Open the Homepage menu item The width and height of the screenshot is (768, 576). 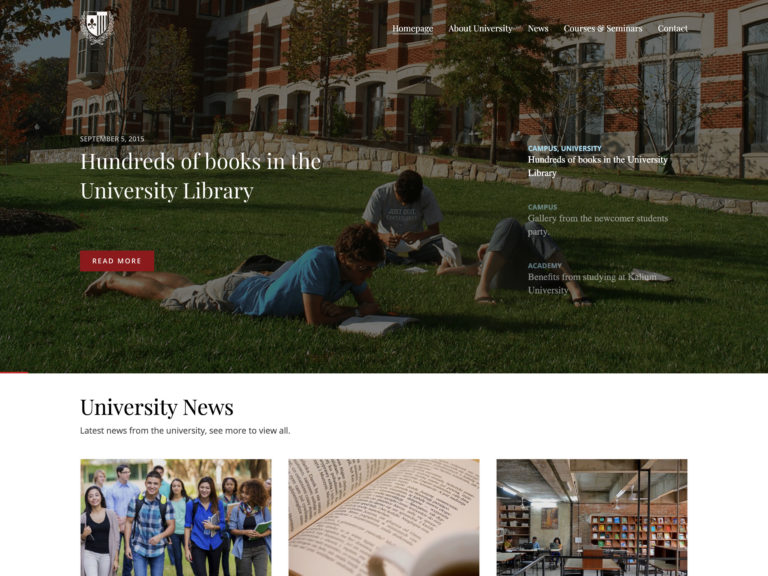point(412,28)
